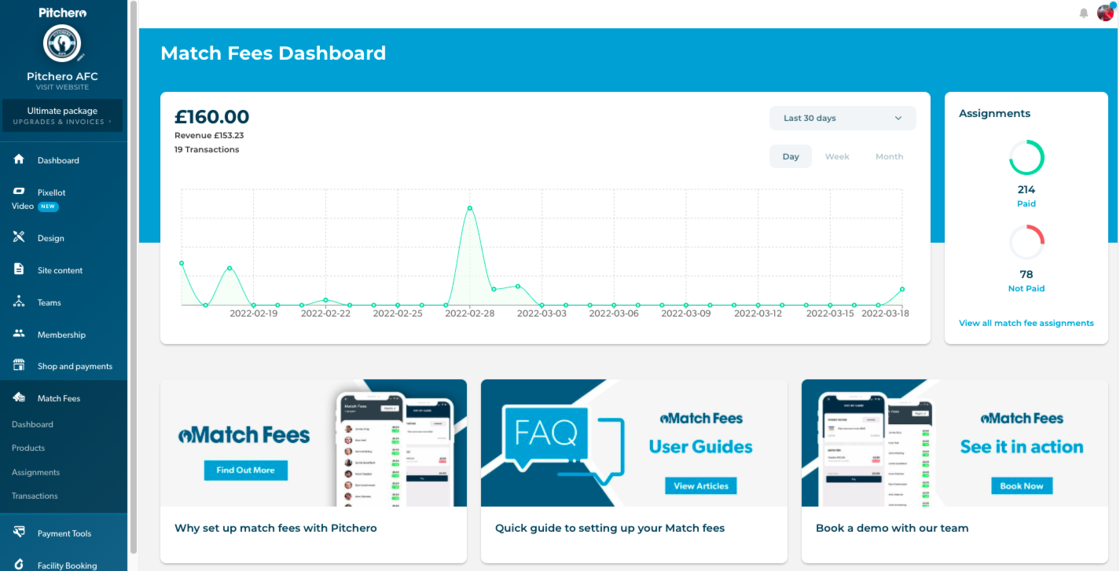Click the Dashboard home icon in sidebar
1120x571 pixels.
tap(19, 159)
